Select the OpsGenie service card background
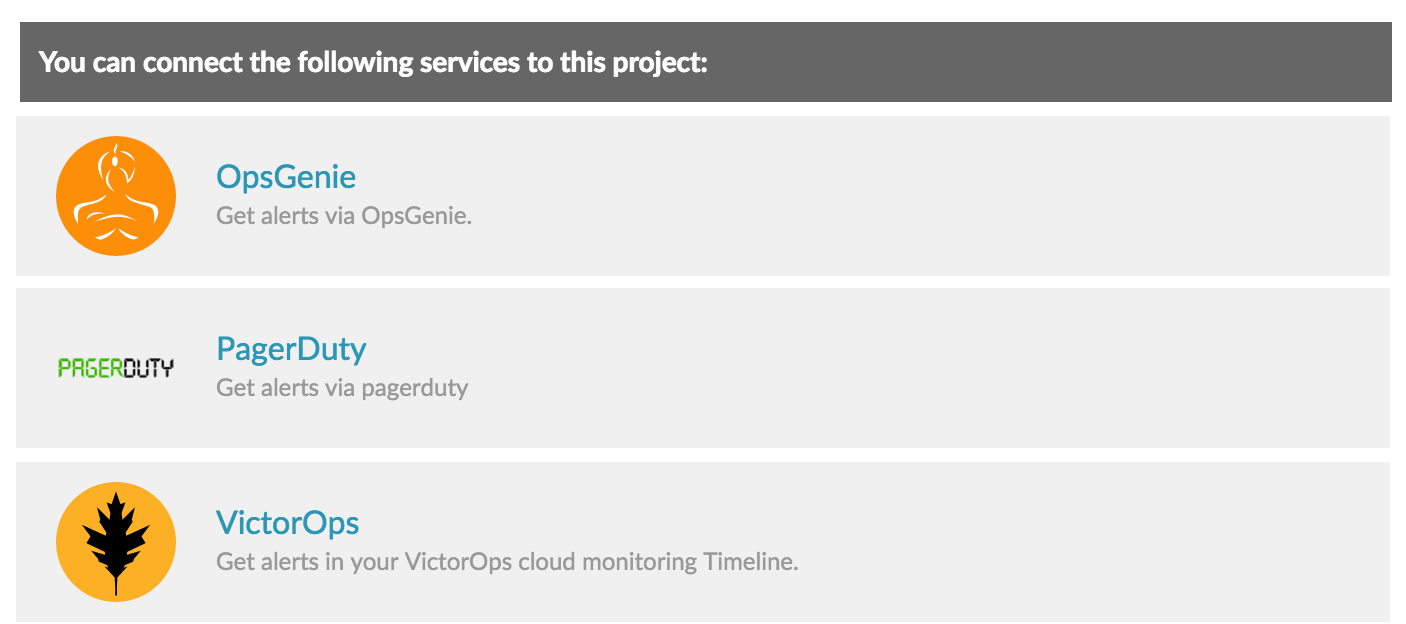 click(900, 196)
